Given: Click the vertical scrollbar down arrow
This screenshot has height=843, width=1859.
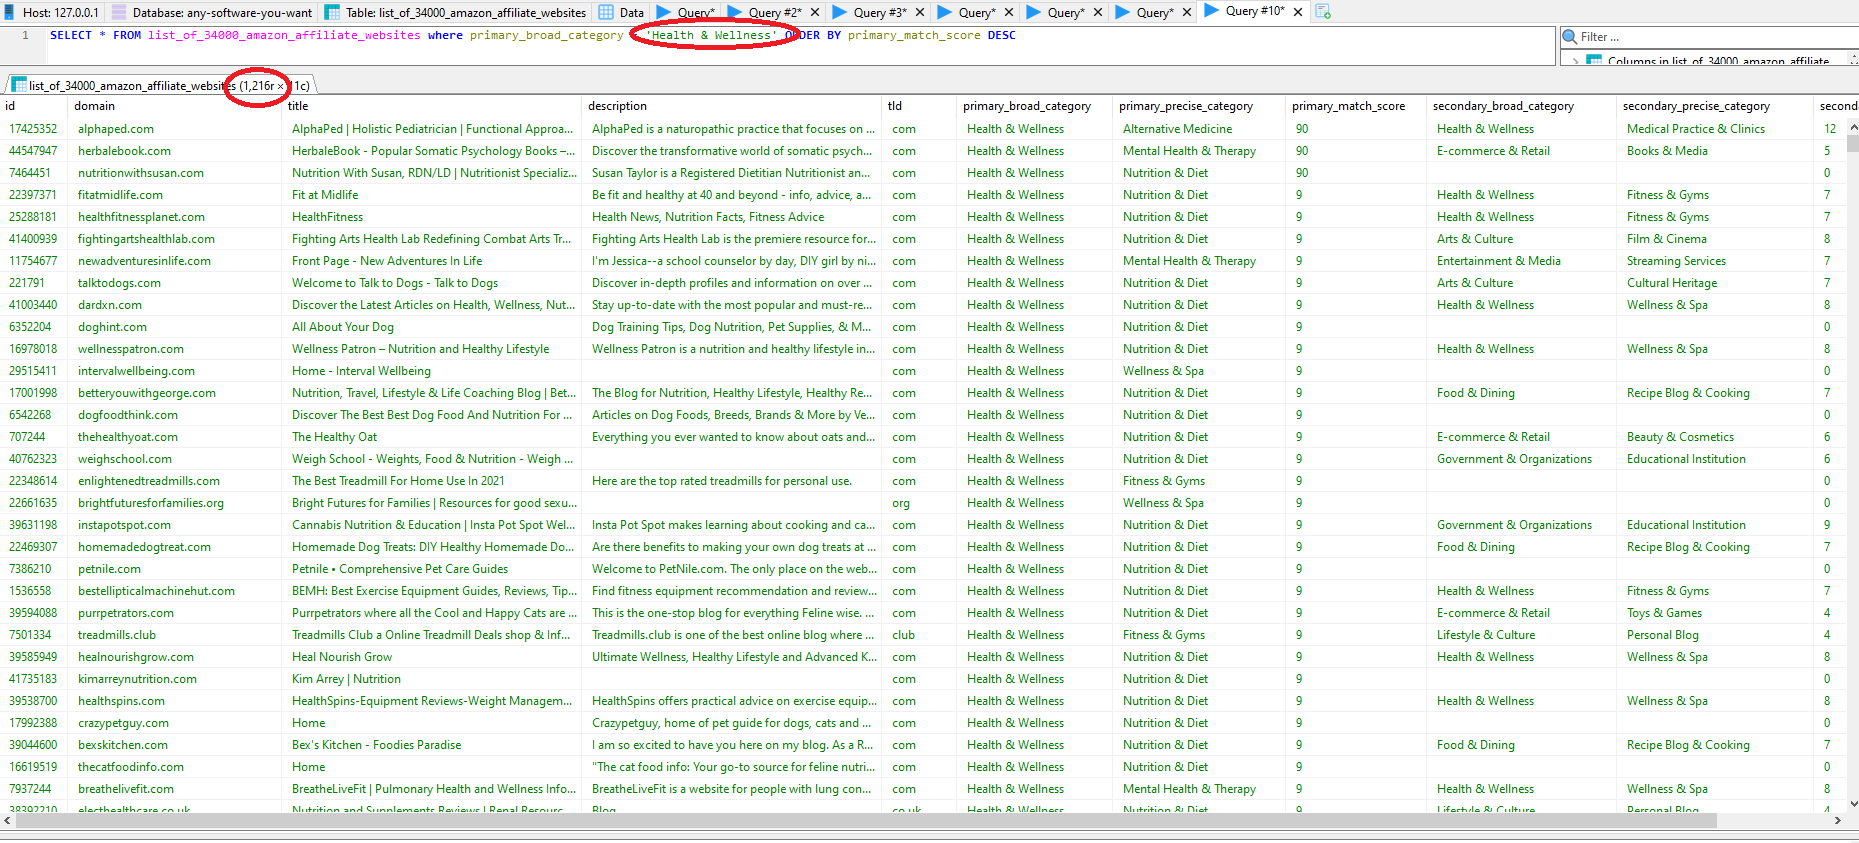Looking at the screenshot, I should coord(1852,803).
